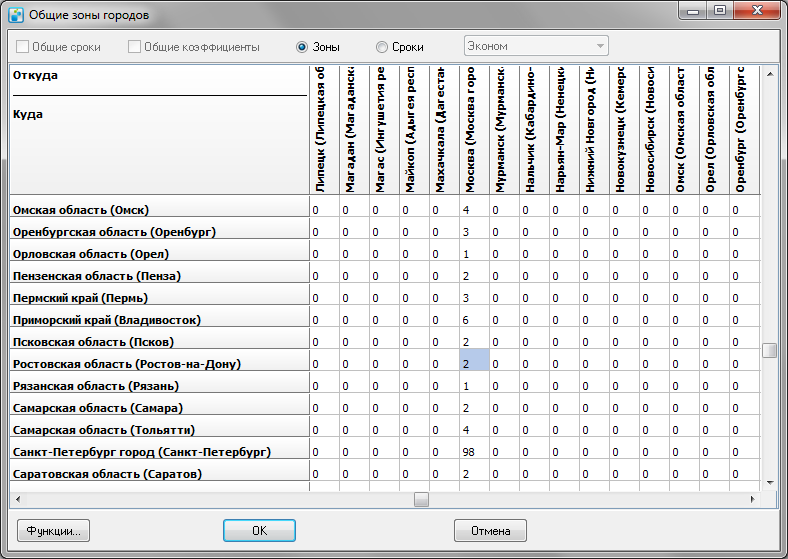
Task: Select row 'Оренбургская область (Оренбург)'
Action: click(x=159, y=228)
